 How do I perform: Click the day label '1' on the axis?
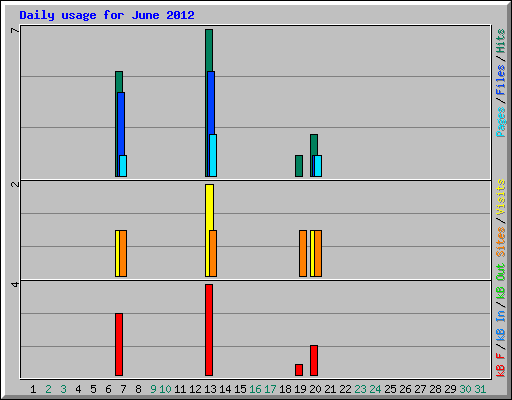pos(33,389)
